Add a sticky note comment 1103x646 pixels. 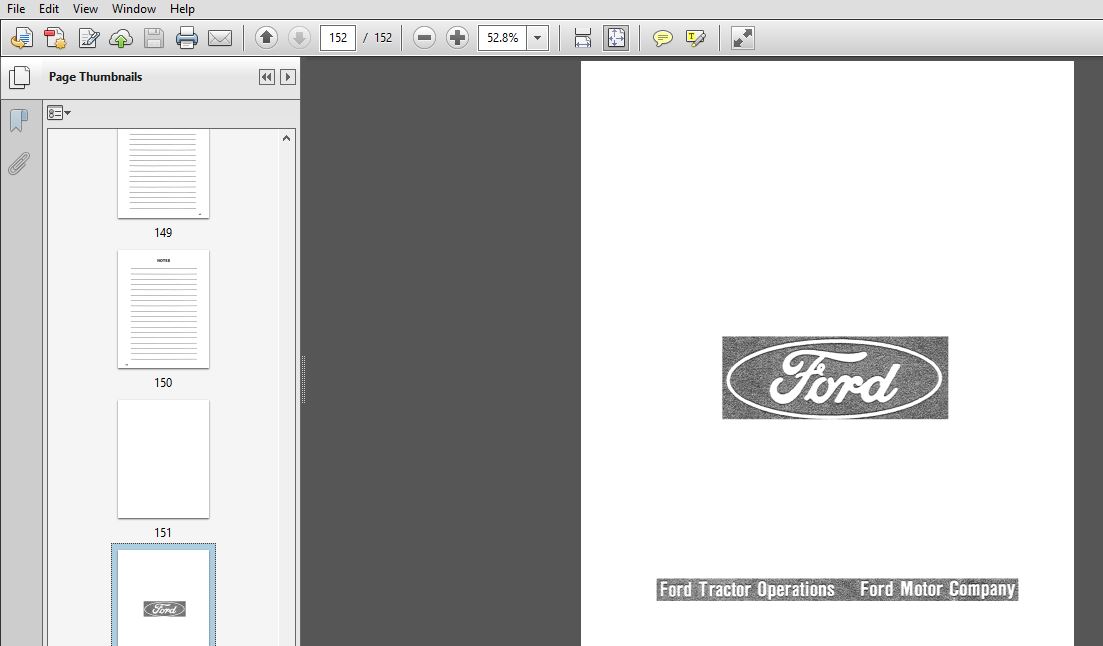(662, 38)
